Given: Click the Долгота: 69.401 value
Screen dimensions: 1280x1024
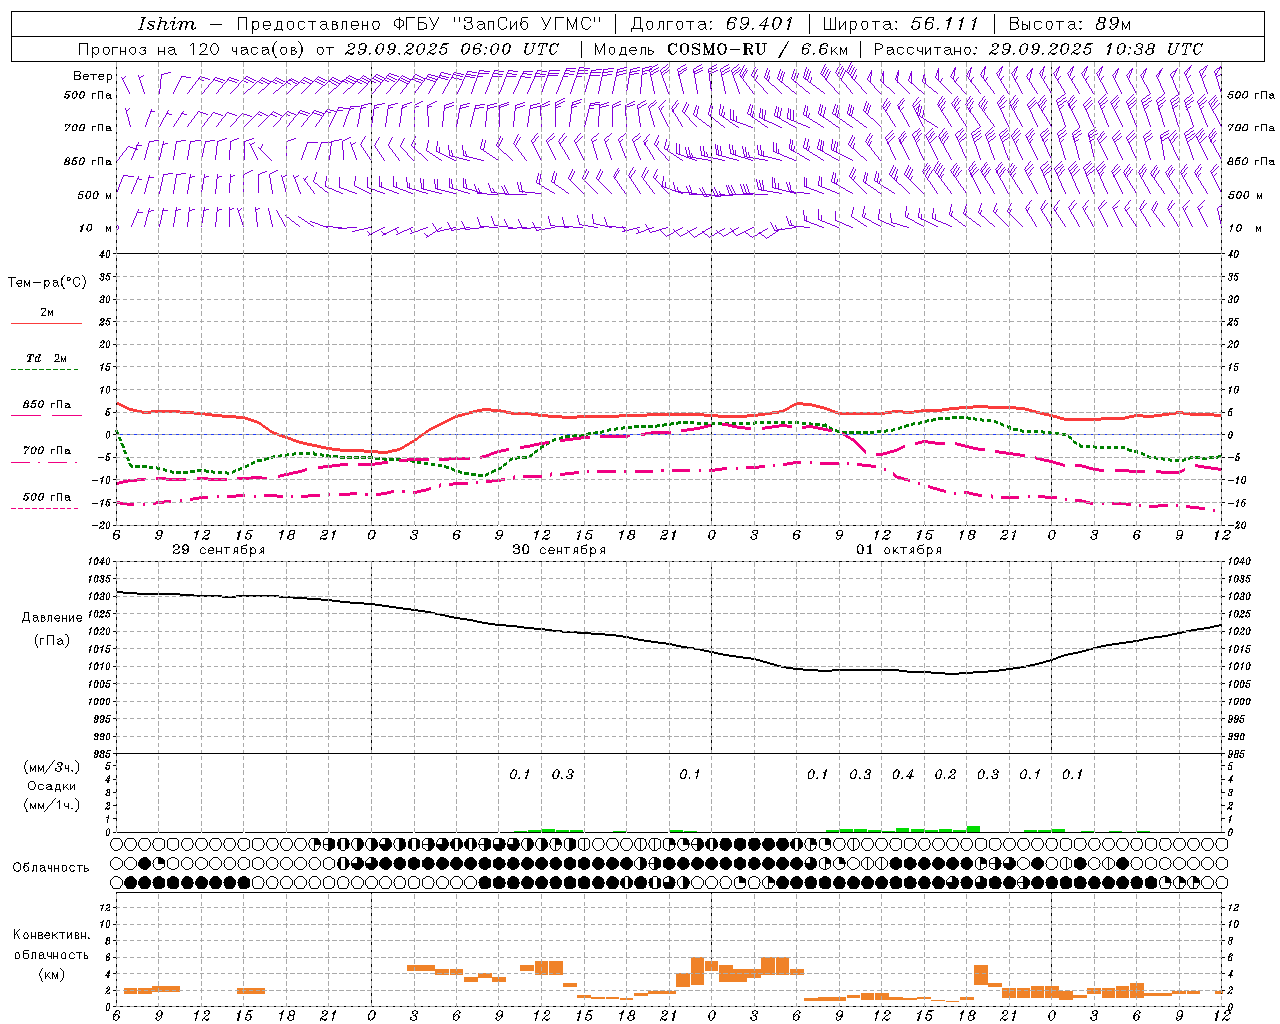Looking at the screenshot, I should (712, 24).
